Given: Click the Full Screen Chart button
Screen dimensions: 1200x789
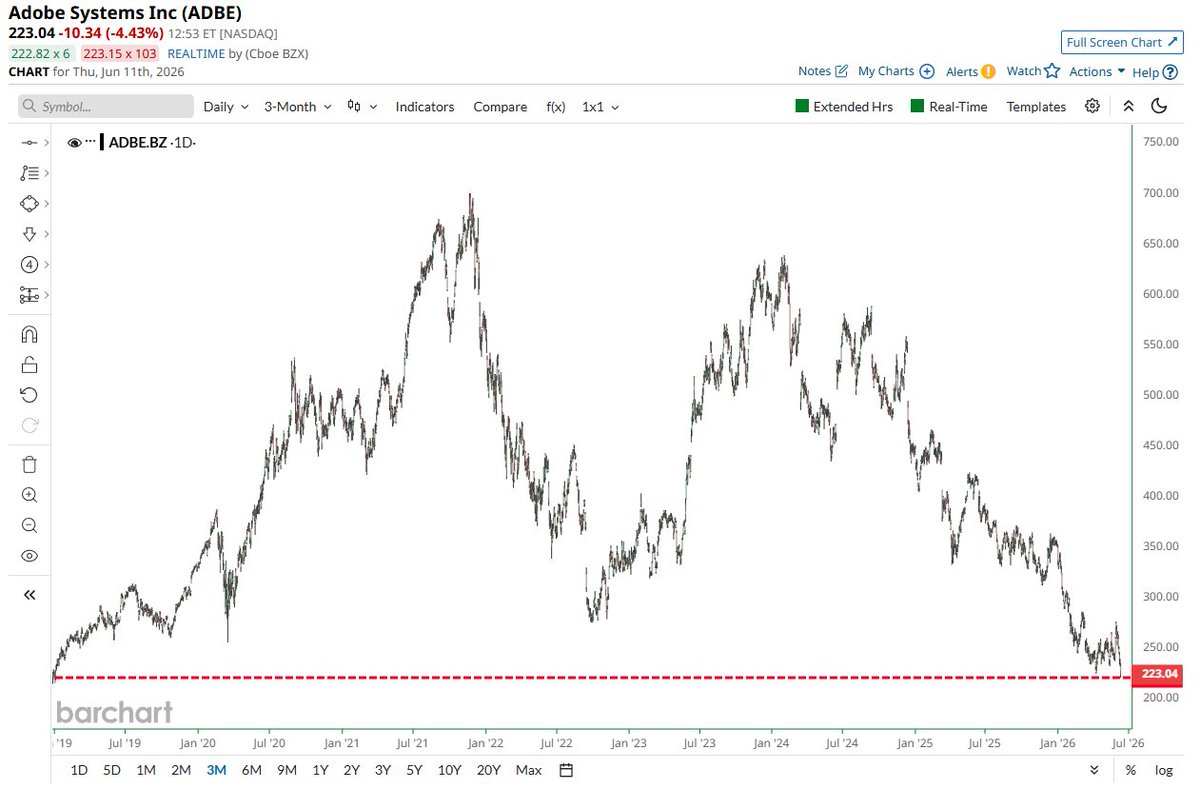Looking at the screenshot, I should [x=1121, y=42].
